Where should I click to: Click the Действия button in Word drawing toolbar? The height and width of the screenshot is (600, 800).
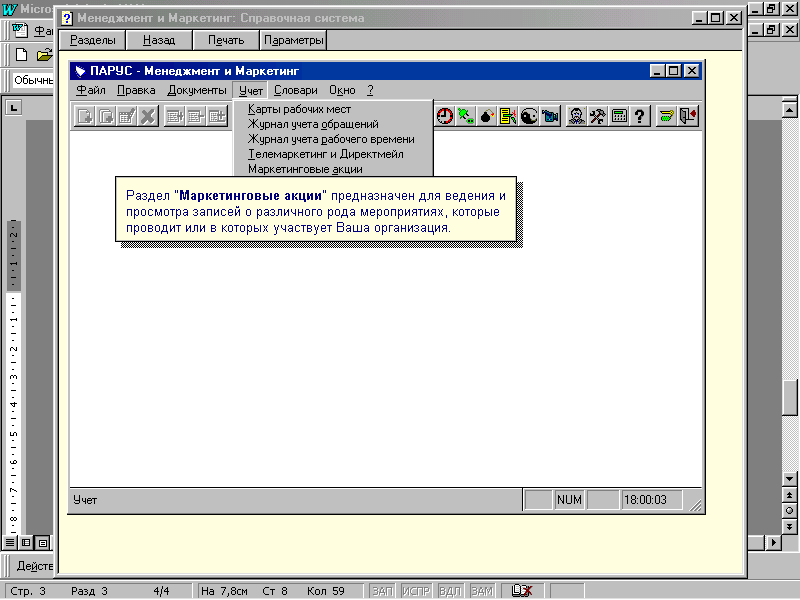34,566
